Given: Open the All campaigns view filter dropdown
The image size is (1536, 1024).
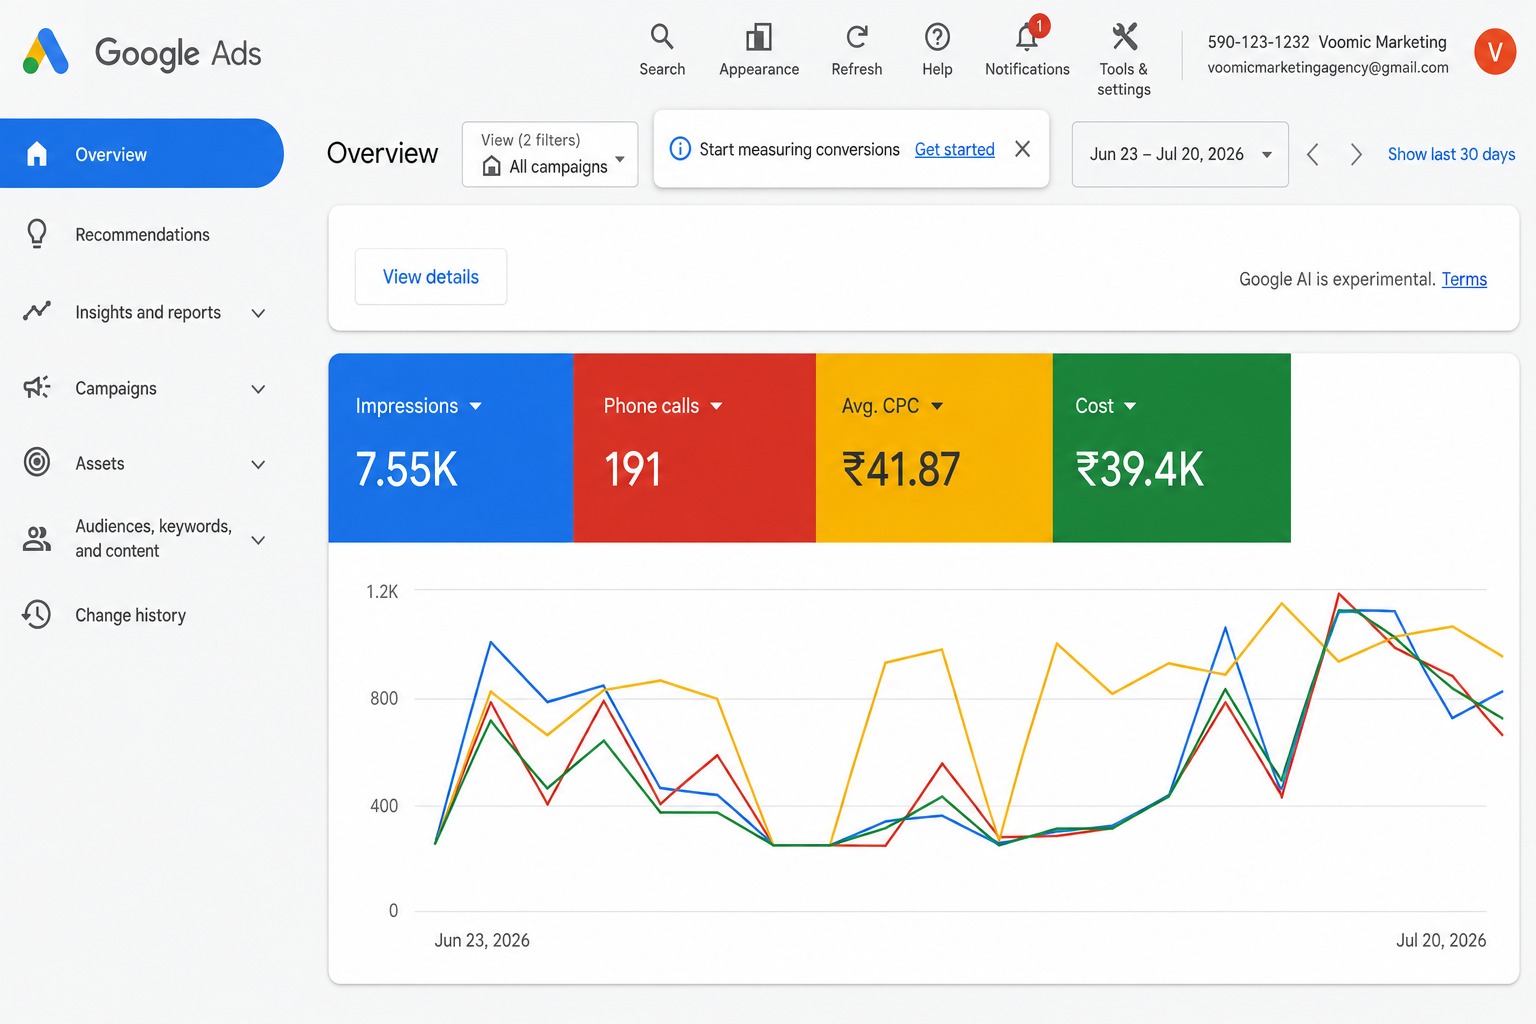Looking at the screenshot, I should click(x=550, y=154).
